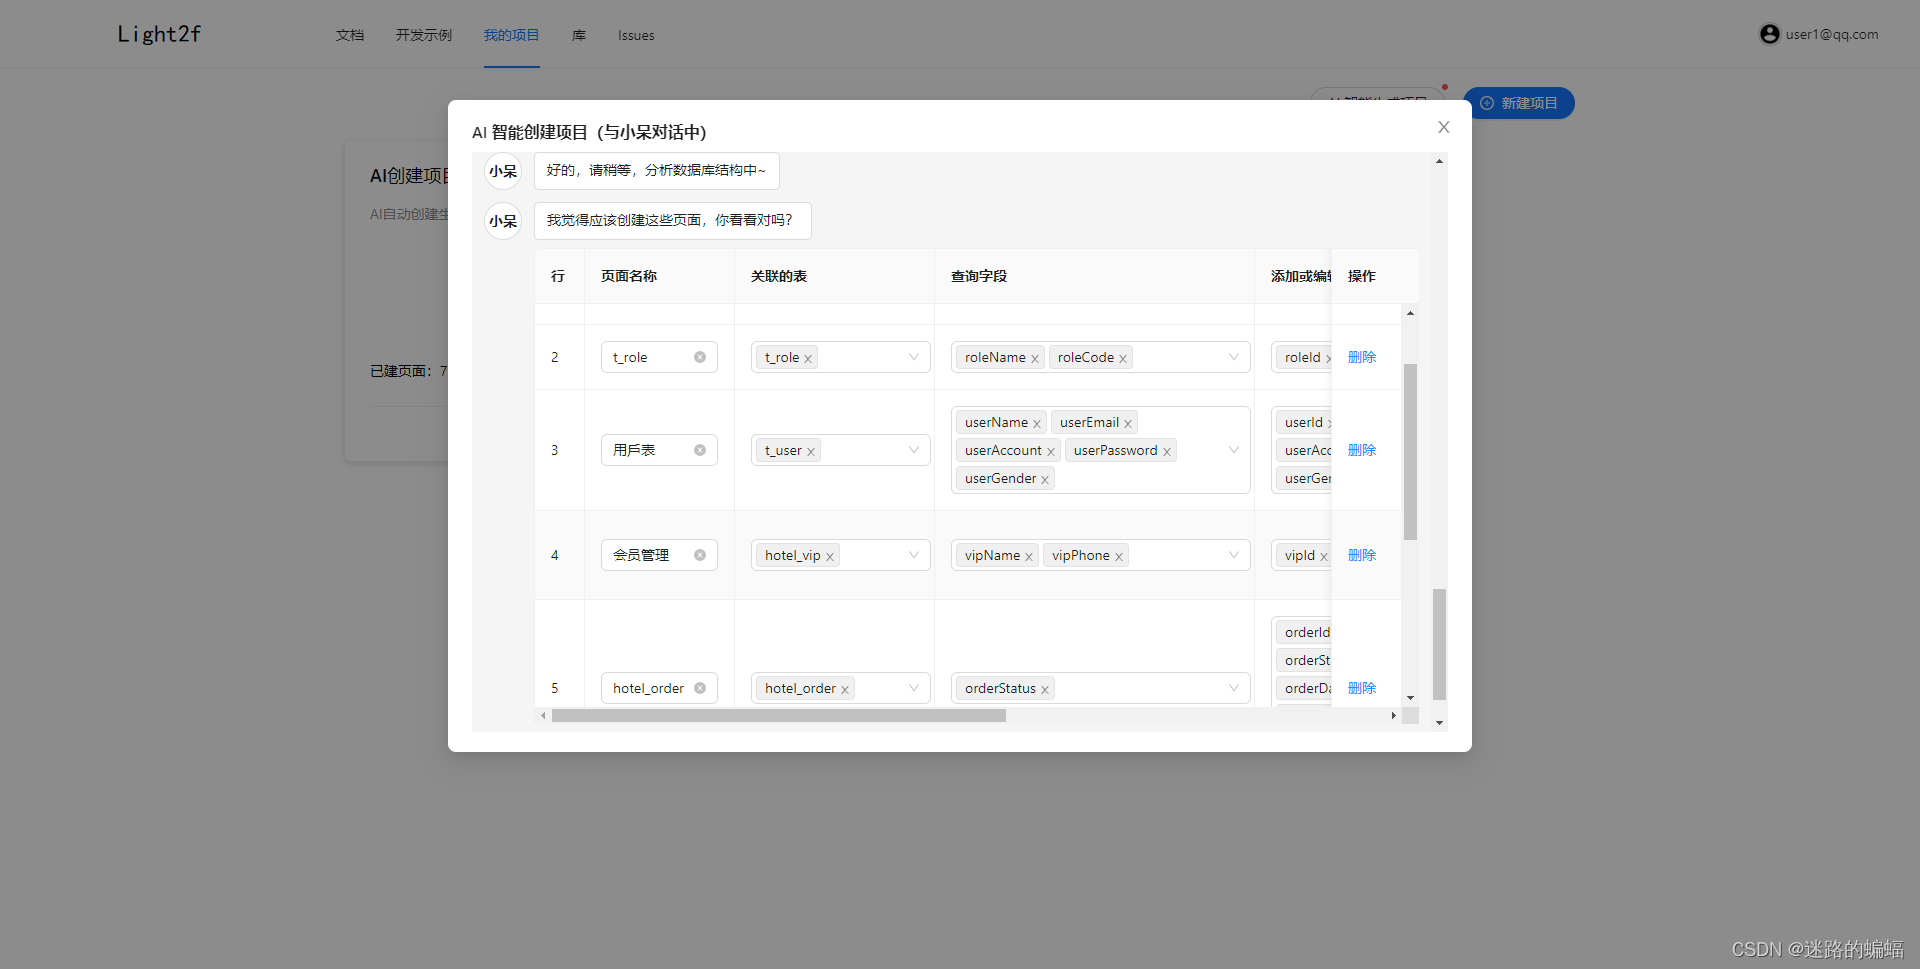Viewport: 1920px width, 969px height.
Task: Remove the roleName query field tag
Action: tap(1035, 358)
